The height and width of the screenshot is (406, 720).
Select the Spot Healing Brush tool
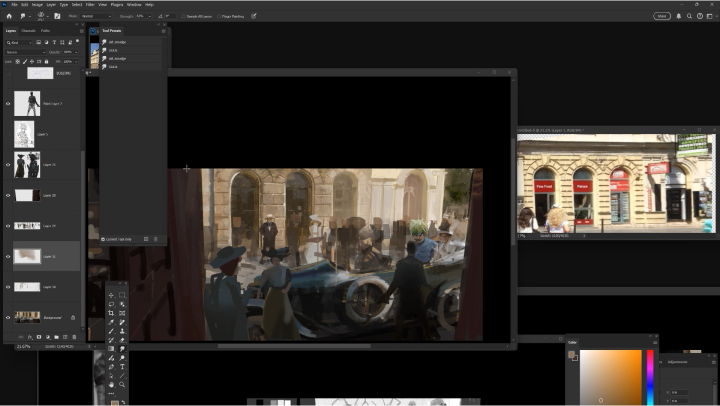pos(122,322)
